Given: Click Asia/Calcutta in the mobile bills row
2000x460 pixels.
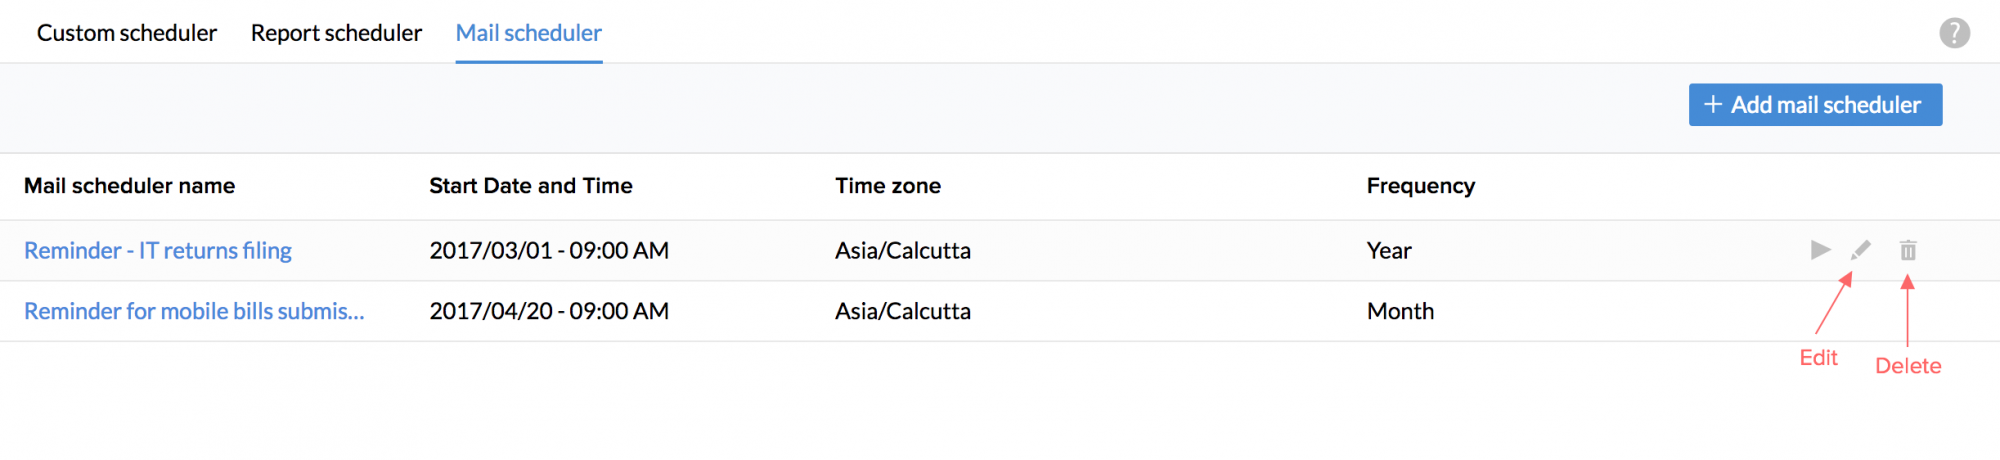Looking at the screenshot, I should coord(903,311).
